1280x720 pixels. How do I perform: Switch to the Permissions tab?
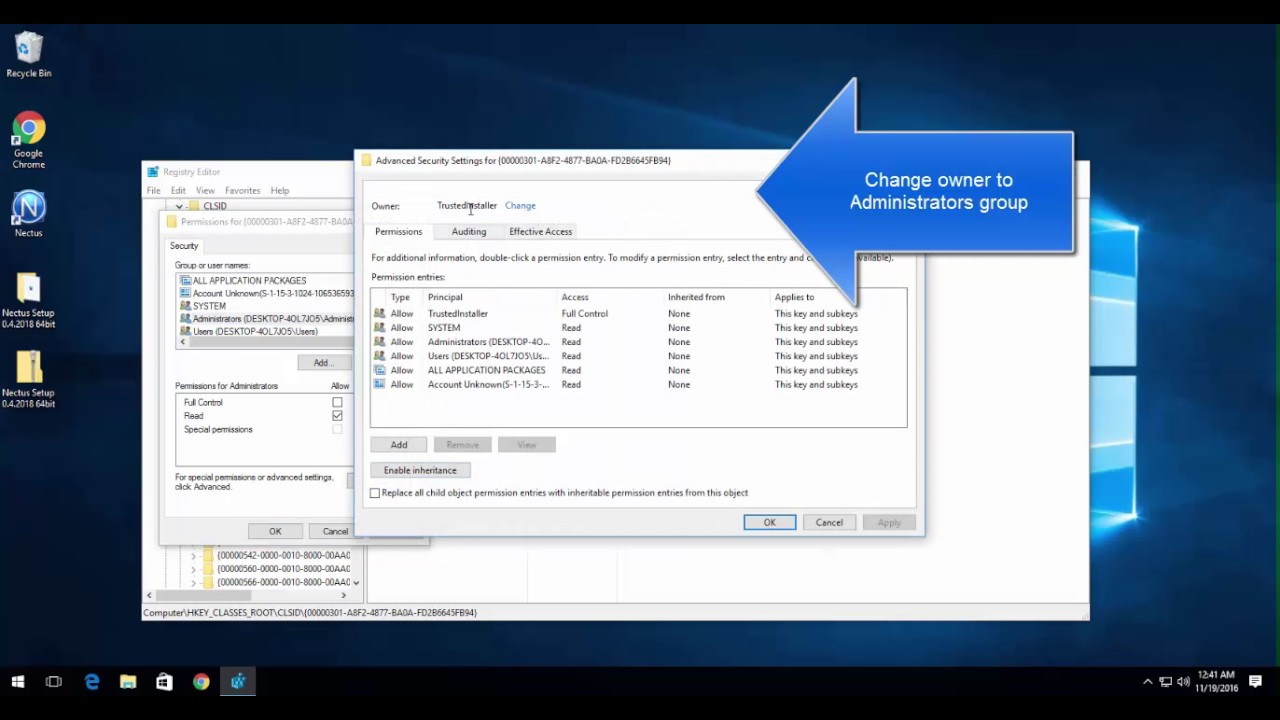coord(398,231)
